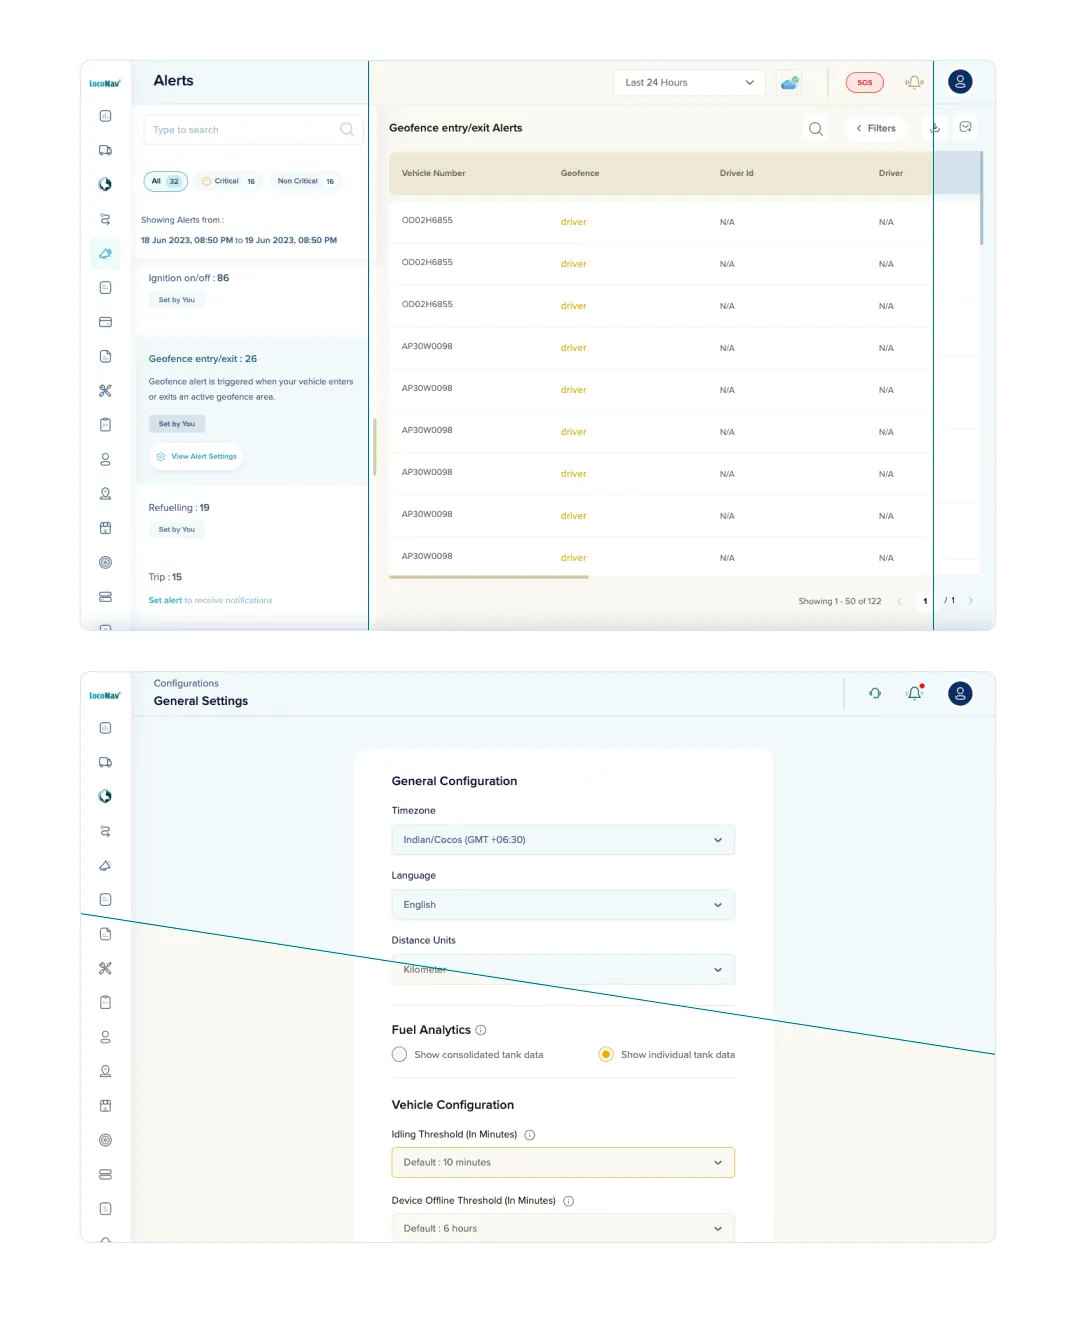Open the globe map icon in Alerts sidebar
Image resolution: width=1076 pixels, height=1323 pixels.
tap(105, 184)
